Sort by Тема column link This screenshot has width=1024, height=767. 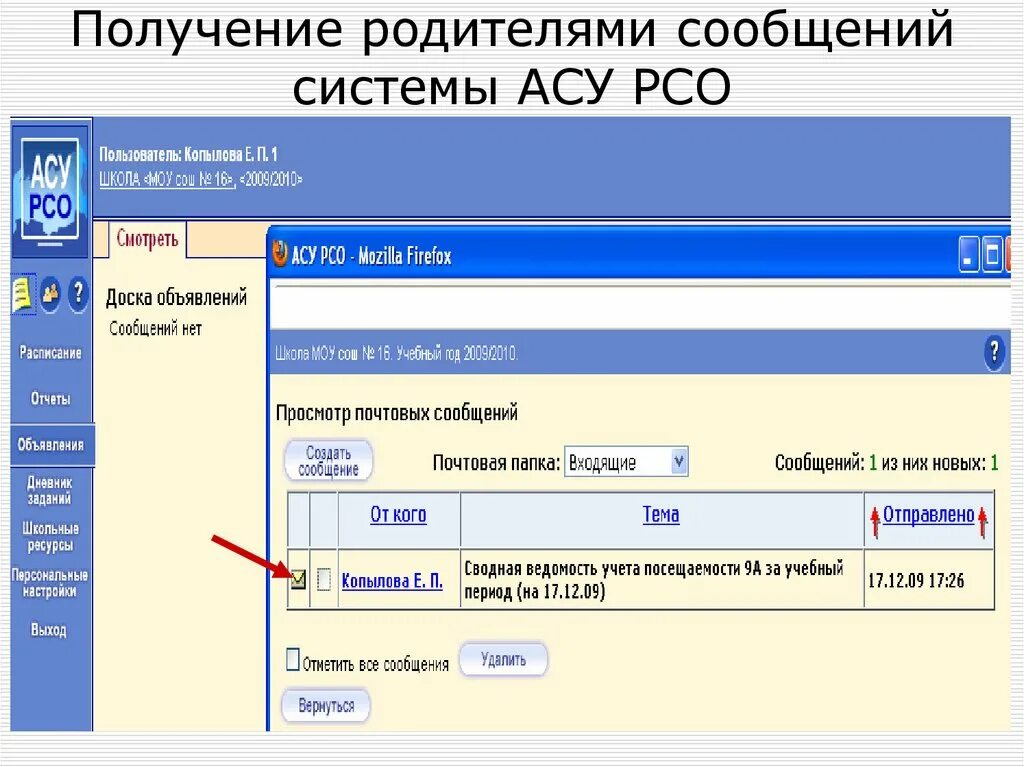[x=661, y=515]
